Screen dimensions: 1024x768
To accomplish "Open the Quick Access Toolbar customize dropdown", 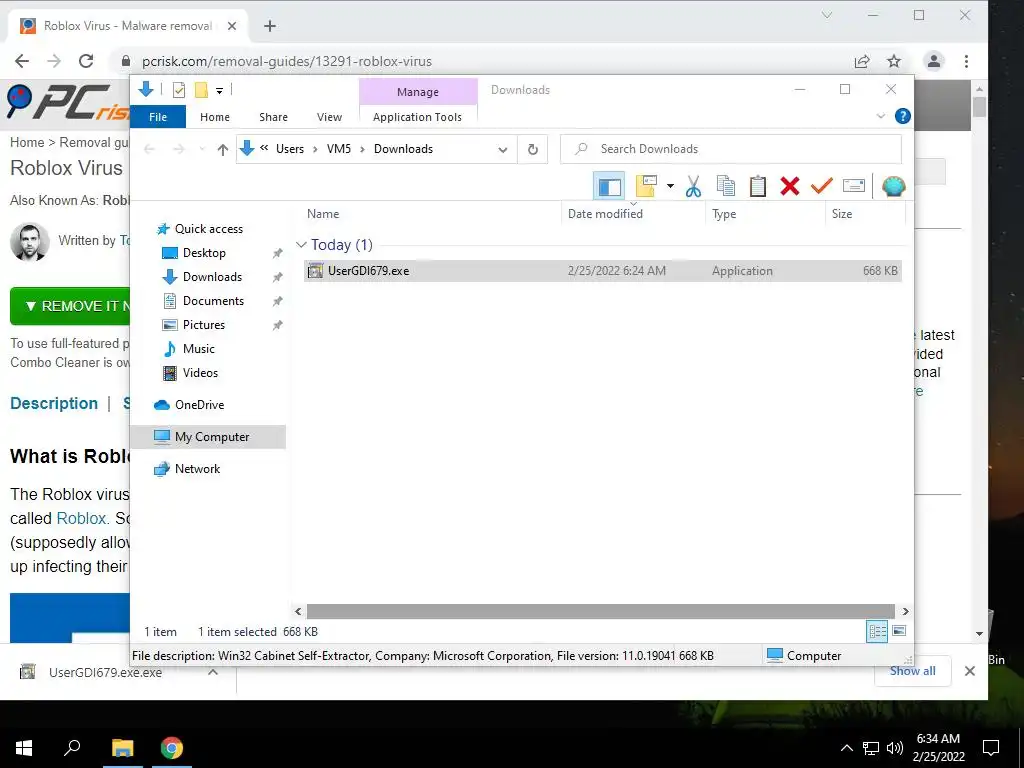I will [x=219, y=91].
